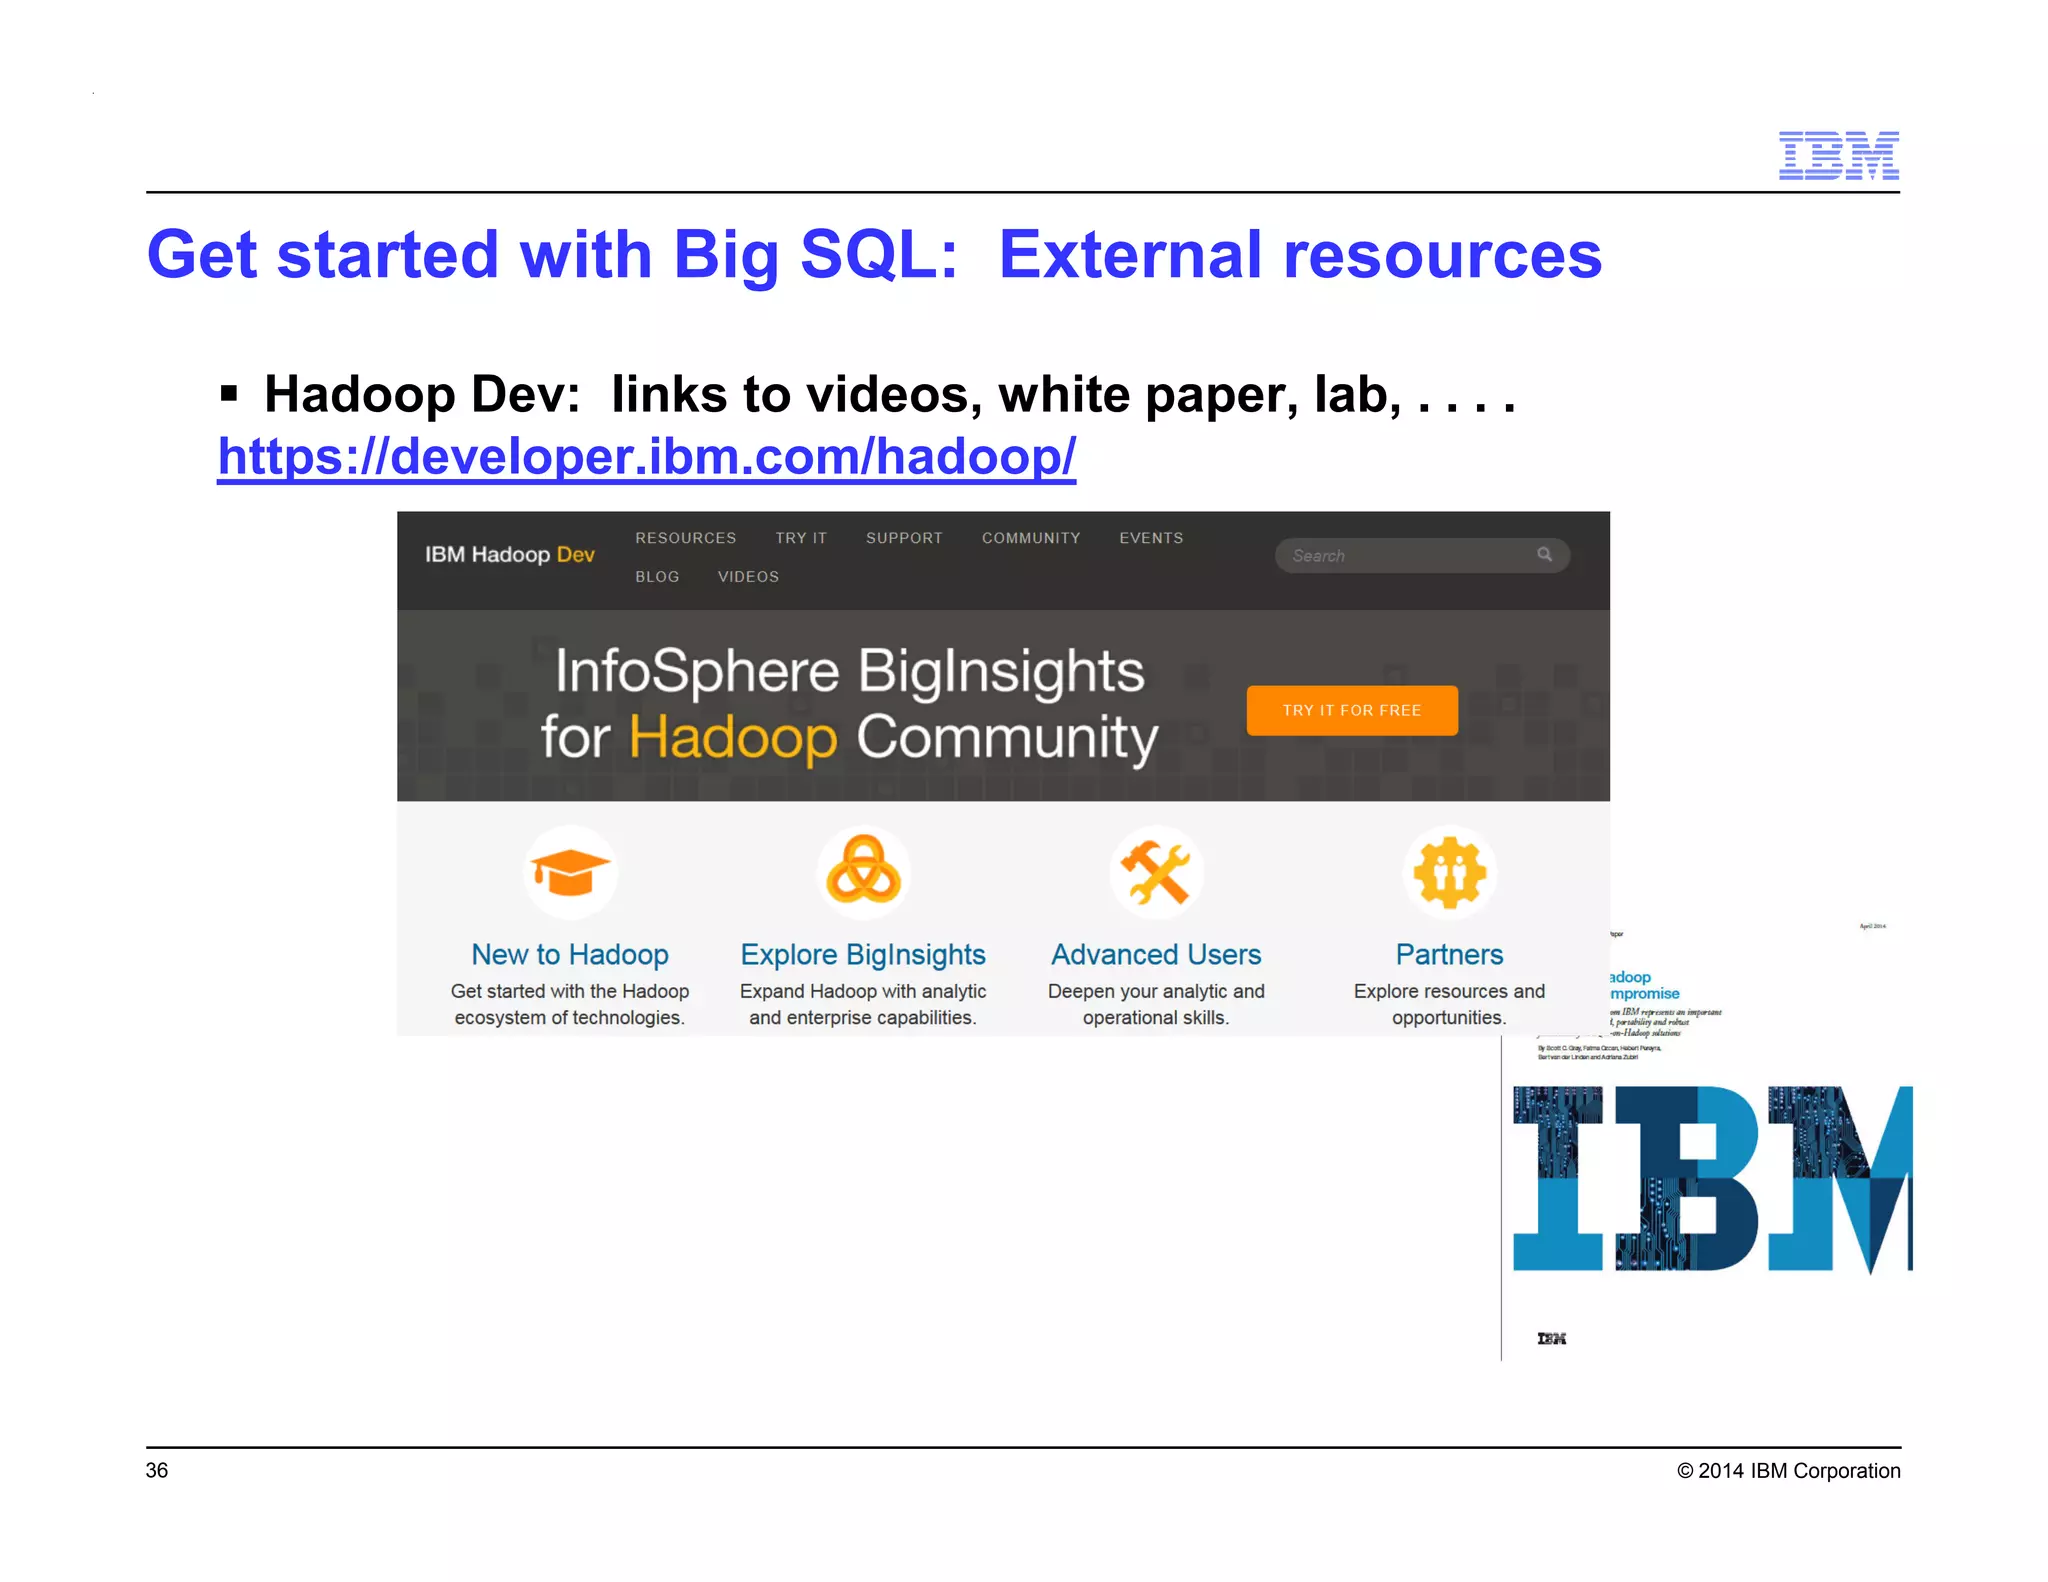
Task: Click the '© 2014 IBM Corporation' footer text
Action: [x=1788, y=1471]
